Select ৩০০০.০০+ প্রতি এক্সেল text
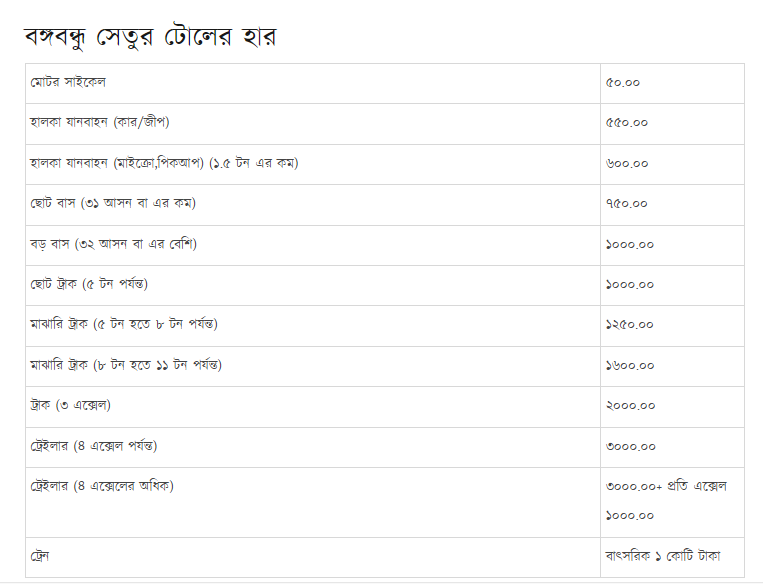 pos(666,486)
